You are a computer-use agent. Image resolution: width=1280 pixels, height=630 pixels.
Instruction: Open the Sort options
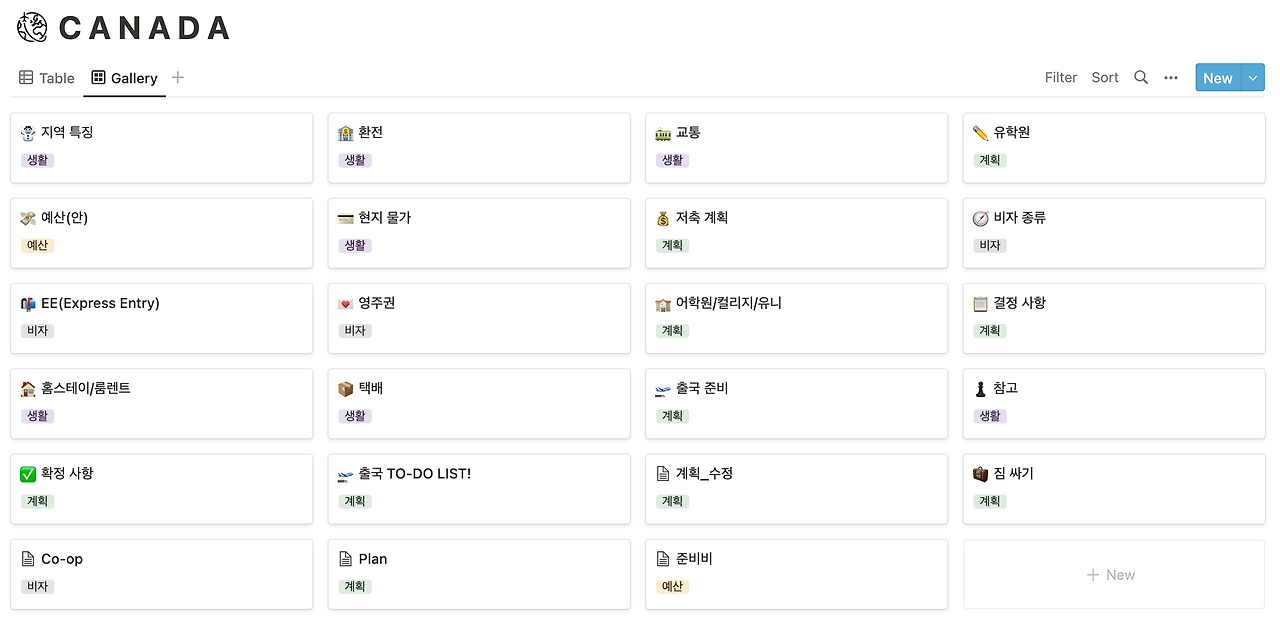point(1105,77)
